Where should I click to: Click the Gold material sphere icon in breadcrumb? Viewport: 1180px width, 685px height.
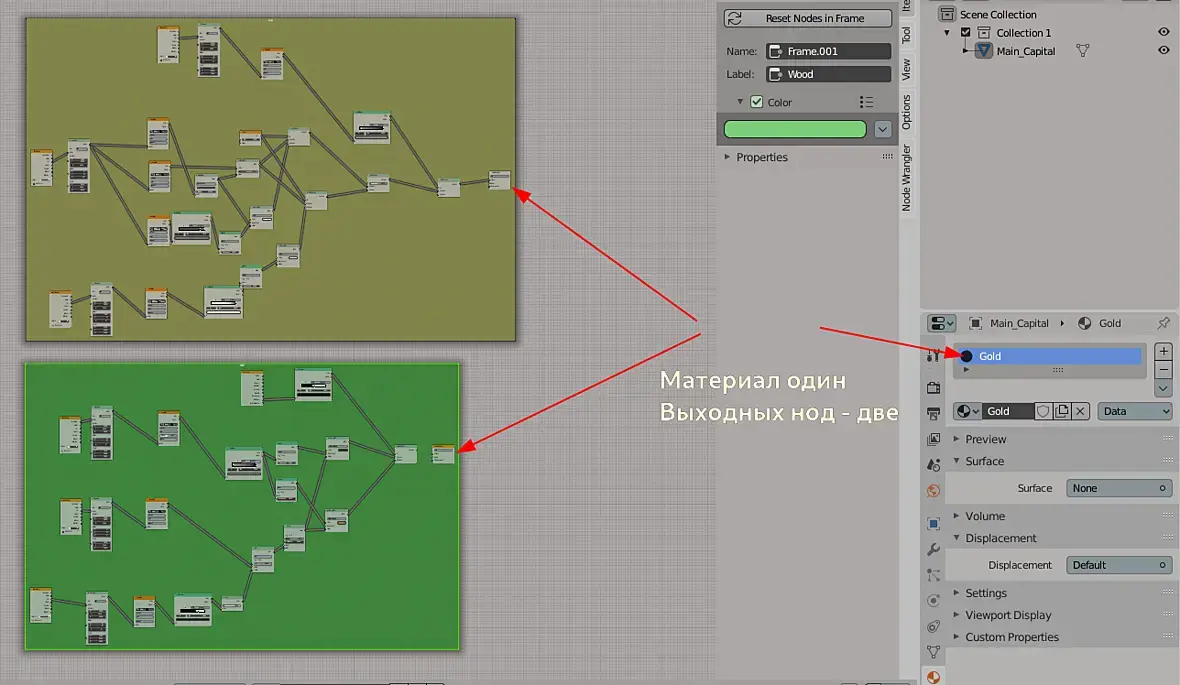tap(1084, 323)
